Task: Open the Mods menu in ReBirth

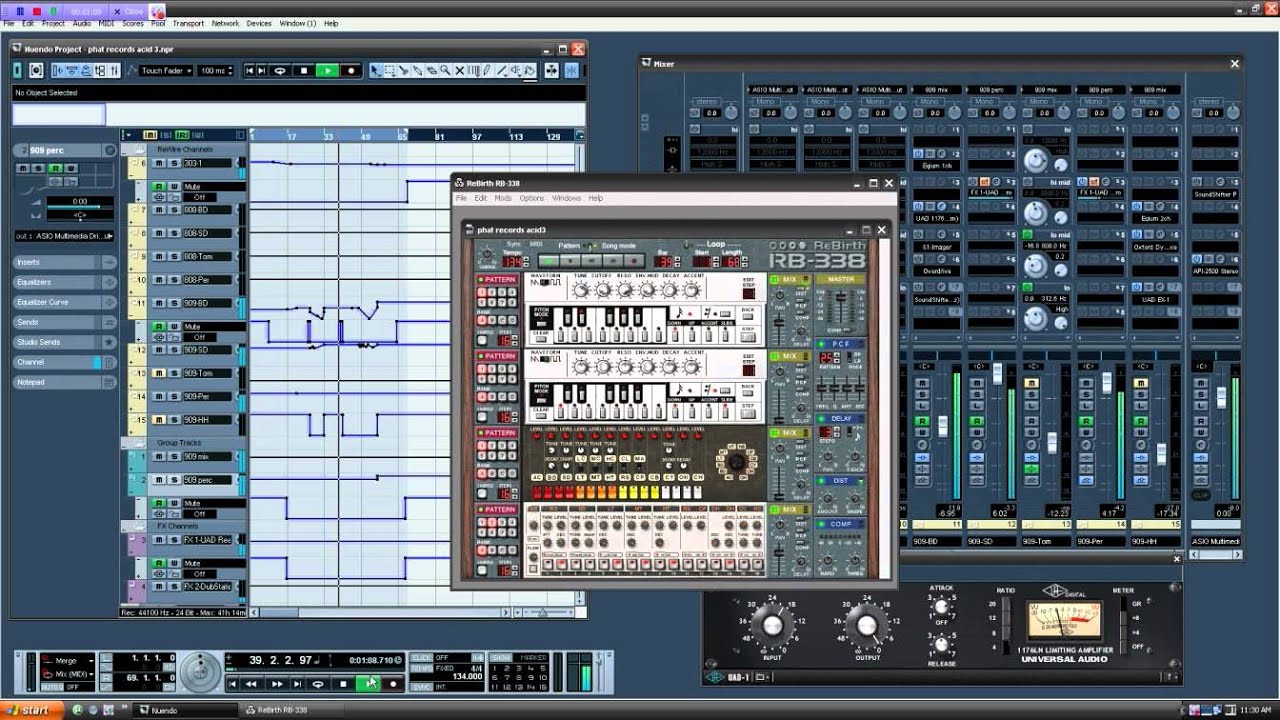Action: (x=503, y=198)
